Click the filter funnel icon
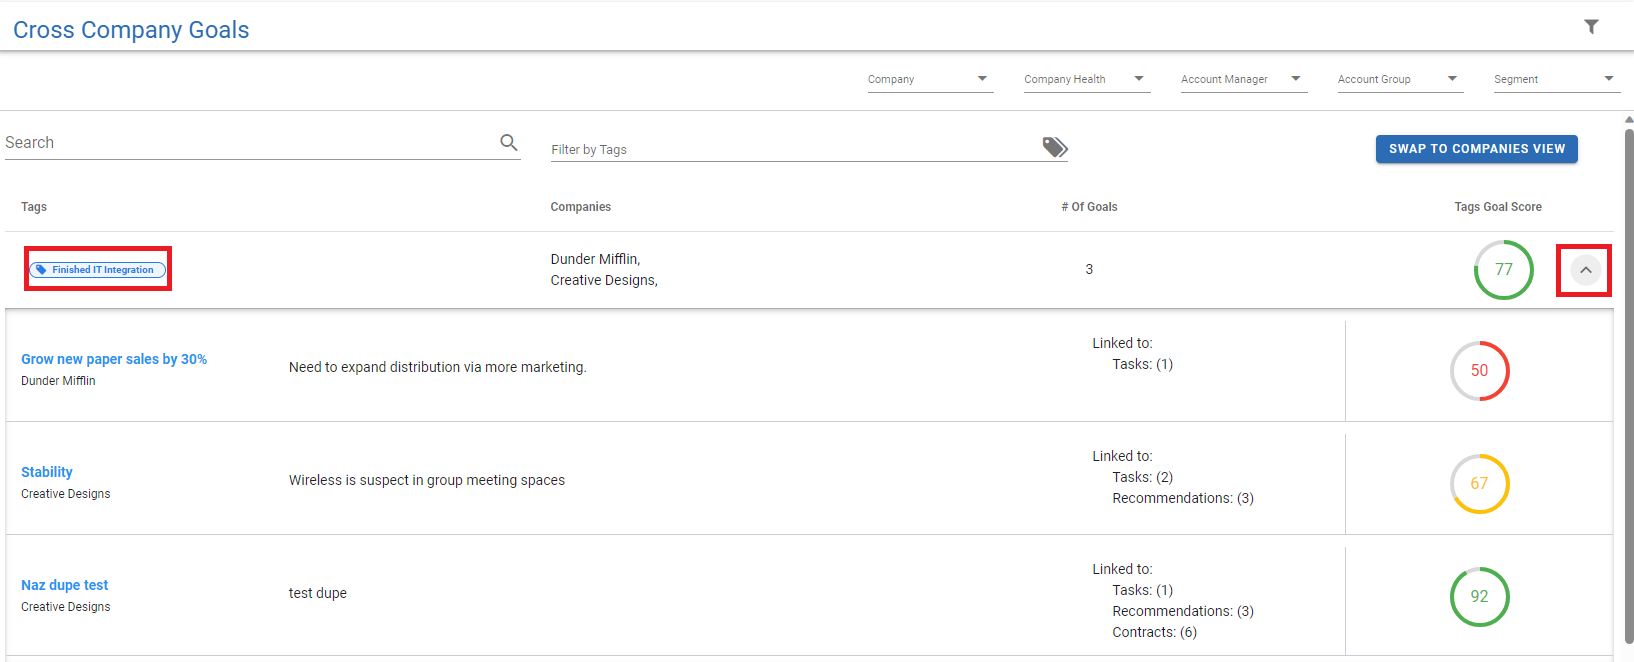Viewport: 1634px width, 662px height. tap(1591, 27)
